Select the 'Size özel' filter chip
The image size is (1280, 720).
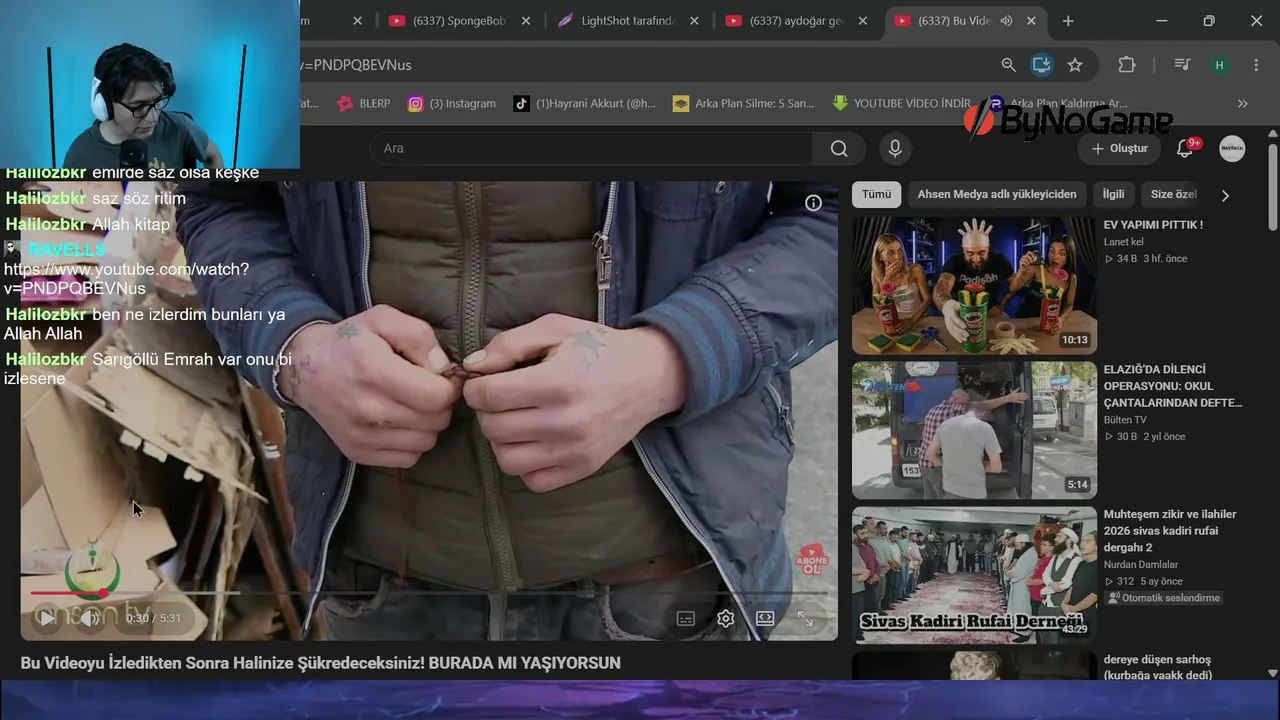point(1173,195)
